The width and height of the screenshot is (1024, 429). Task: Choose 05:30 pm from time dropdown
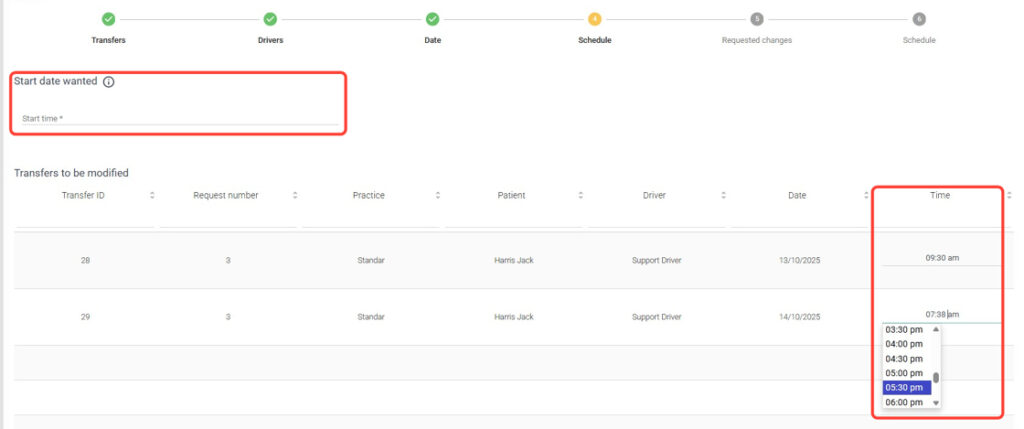coord(905,388)
